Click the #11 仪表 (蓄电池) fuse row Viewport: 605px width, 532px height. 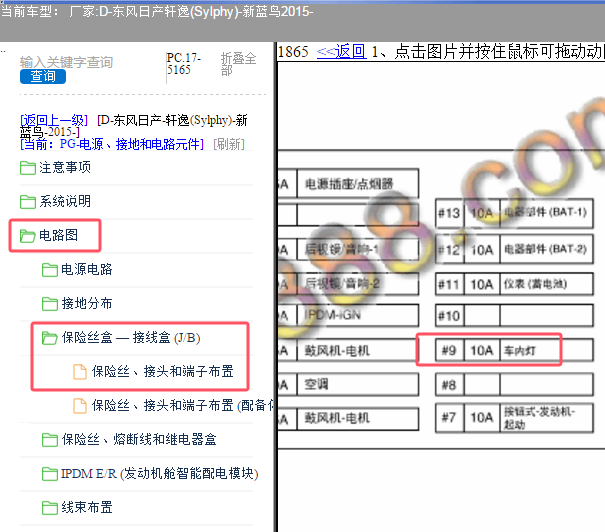514,284
